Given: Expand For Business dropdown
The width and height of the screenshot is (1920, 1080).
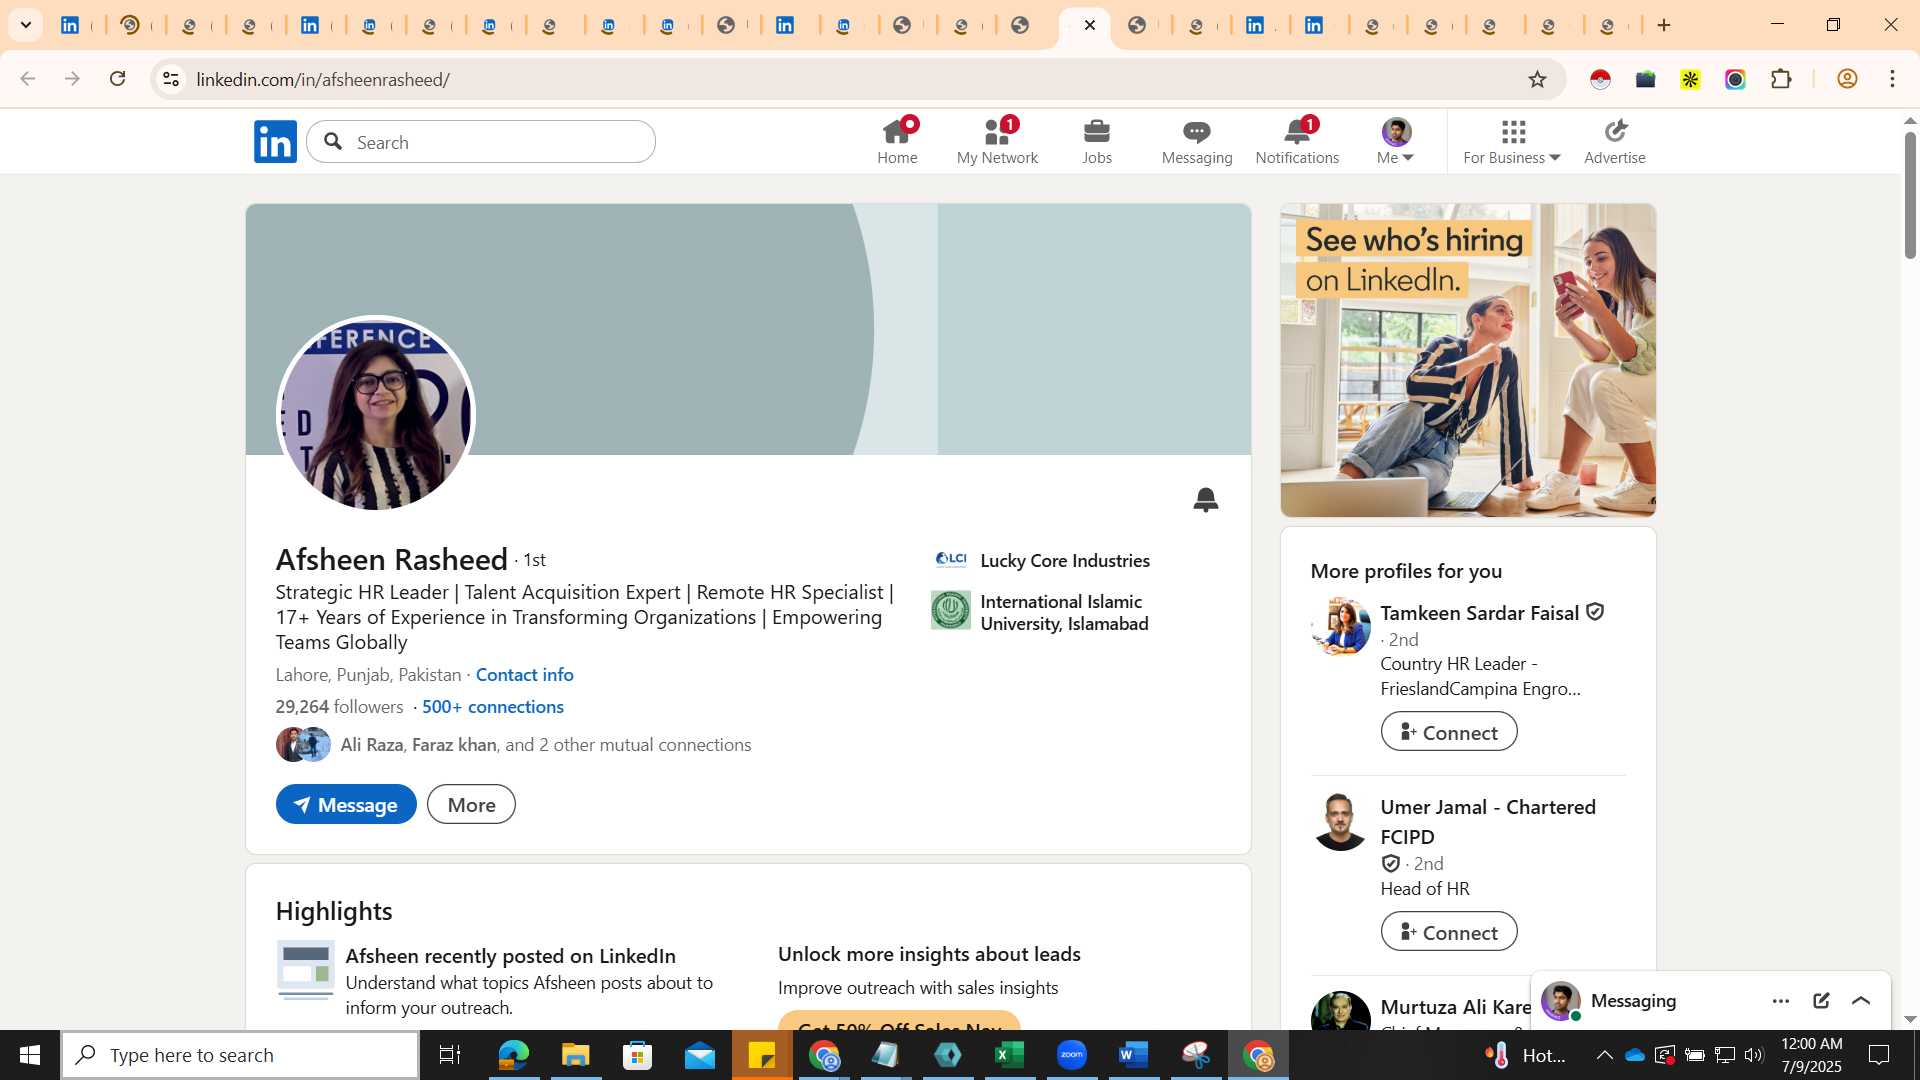Looking at the screenshot, I should coord(1512,141).
